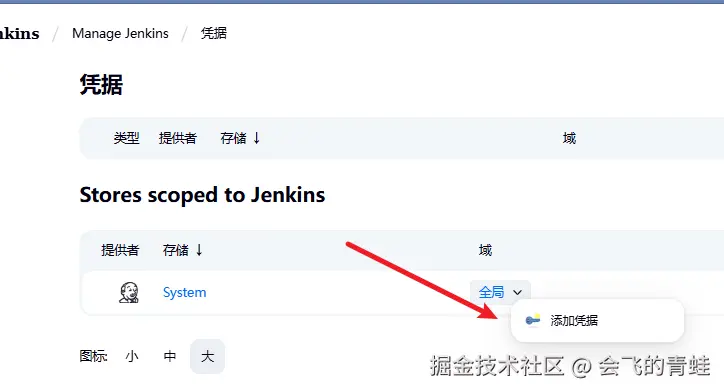Open the System store link

coord(184,292)
